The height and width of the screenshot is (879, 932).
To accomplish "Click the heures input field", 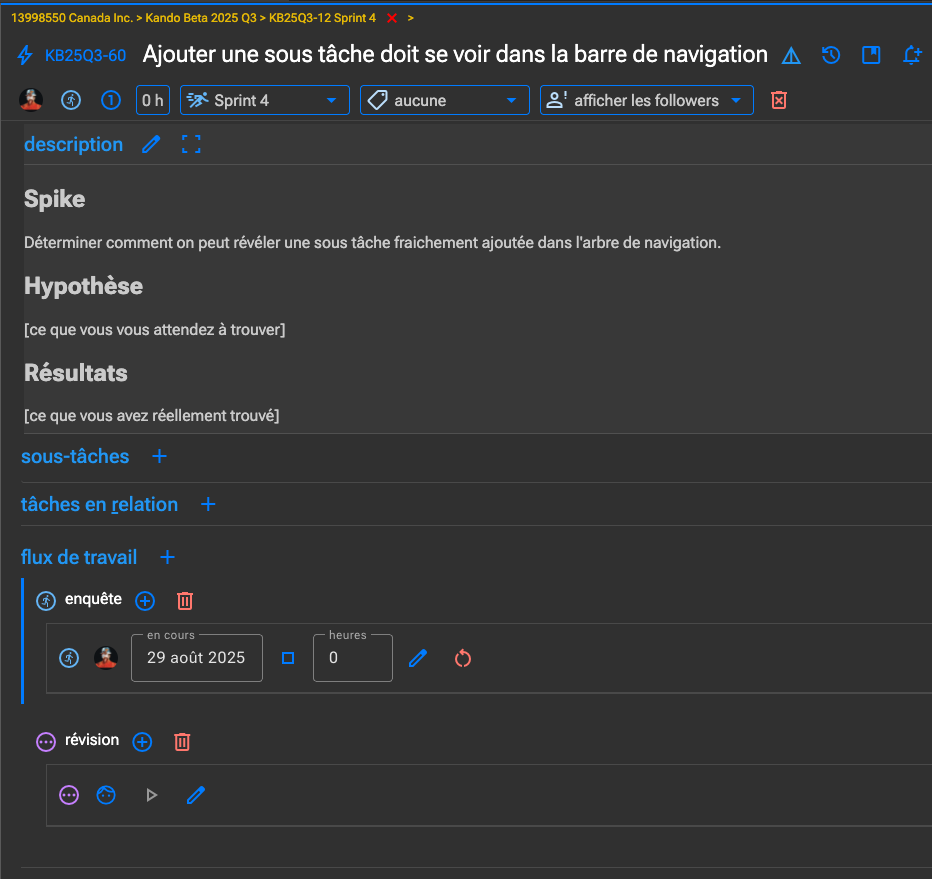I will 352,658.
